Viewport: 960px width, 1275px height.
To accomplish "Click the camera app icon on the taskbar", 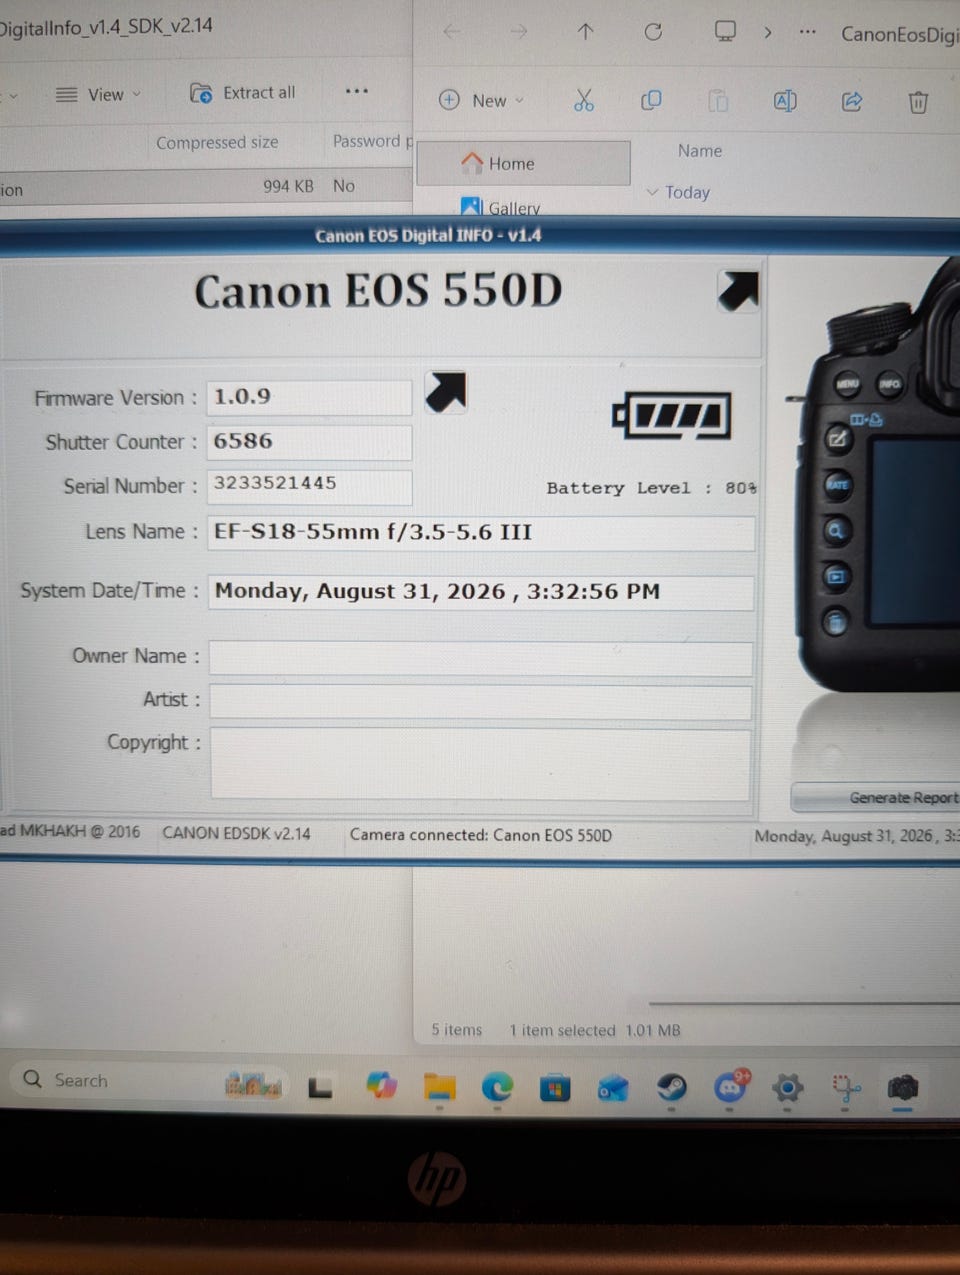I will click(903, 1087).
